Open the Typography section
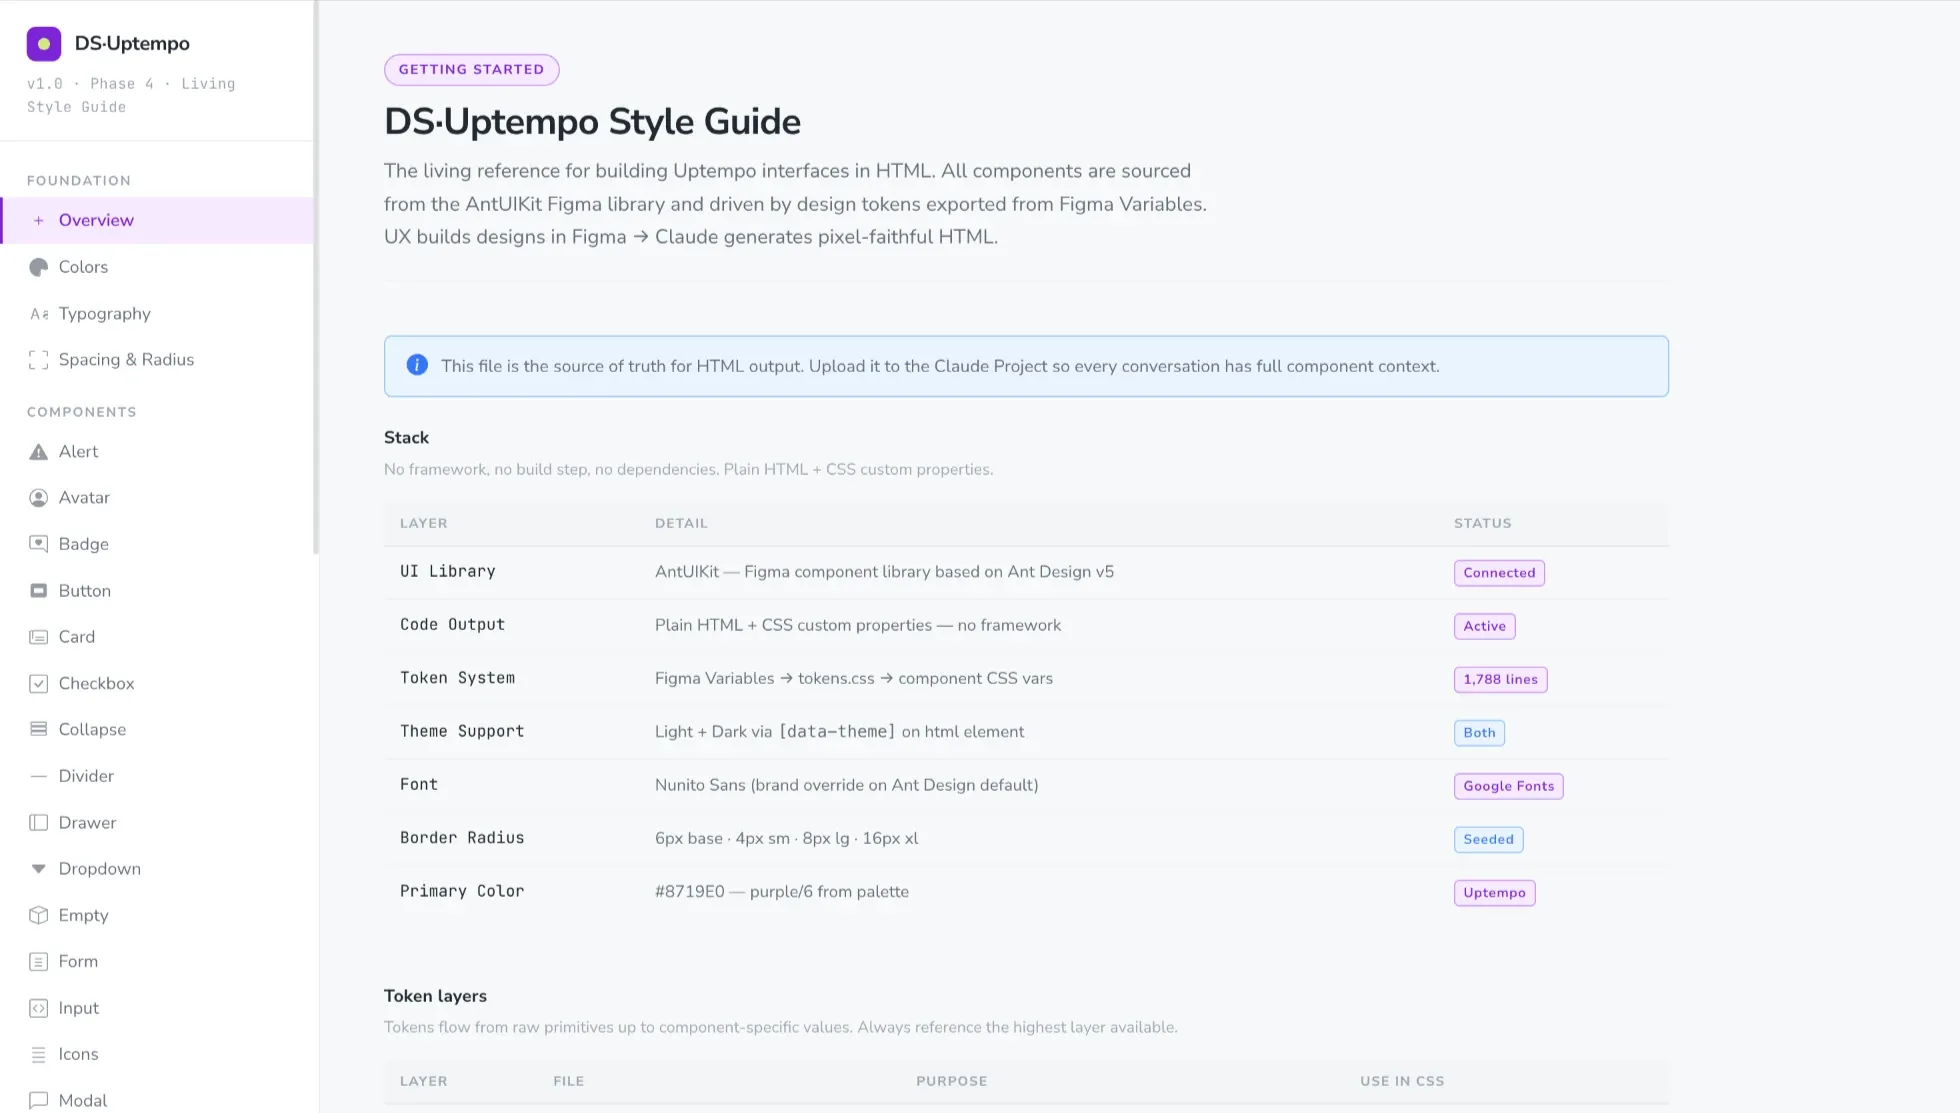 coord(158,314)
